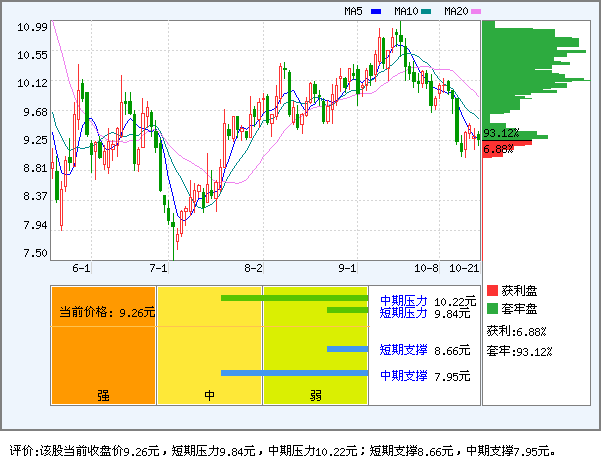Click the 短期支撑 link

coord(403,350)
